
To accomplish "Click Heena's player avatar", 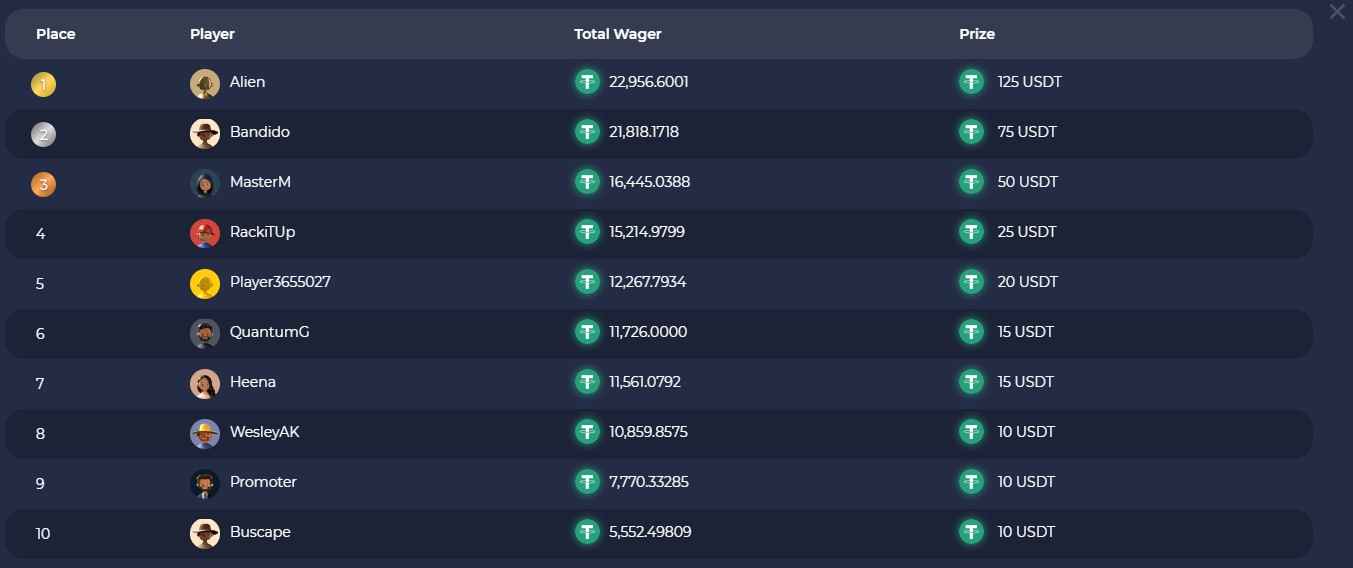I will point(205,384).
